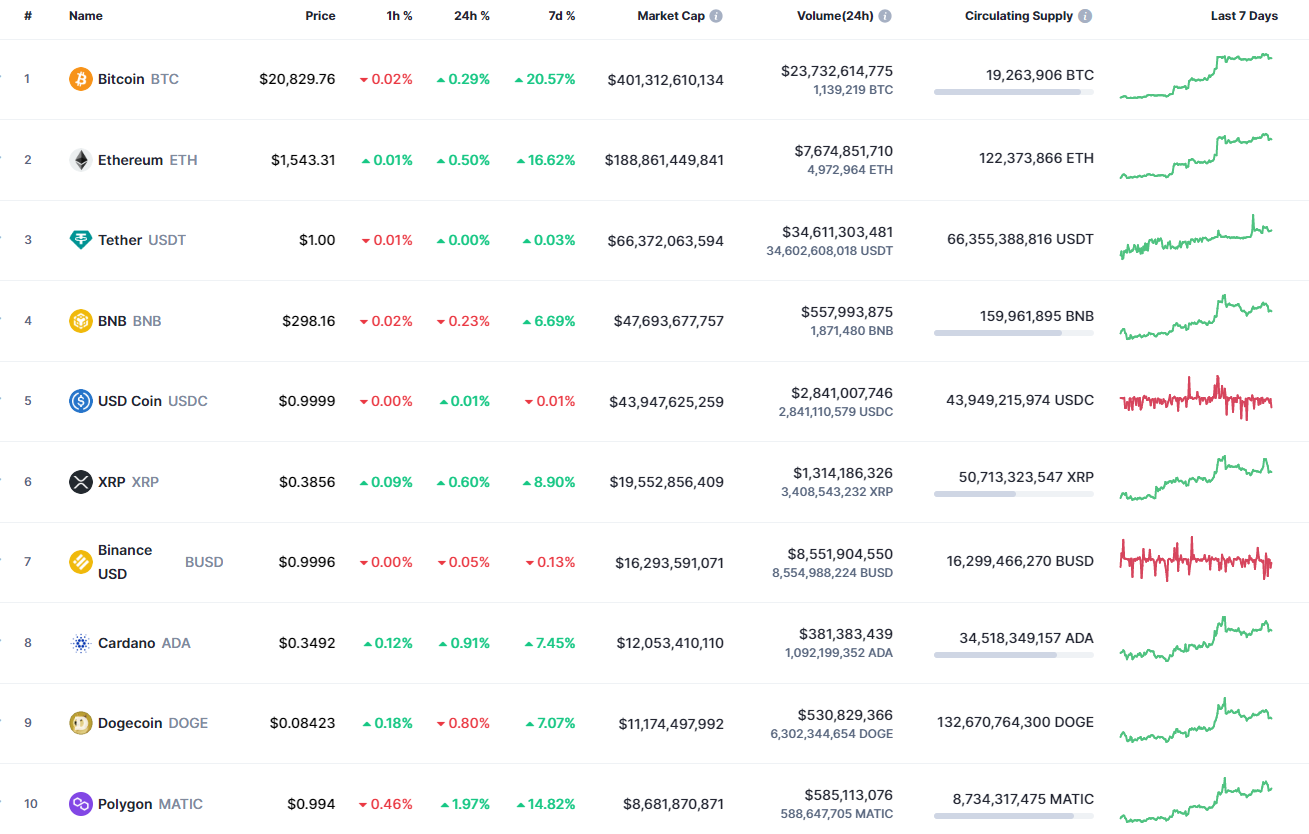
Task: Open the Market Cap info tooltip
Action: 716,15
